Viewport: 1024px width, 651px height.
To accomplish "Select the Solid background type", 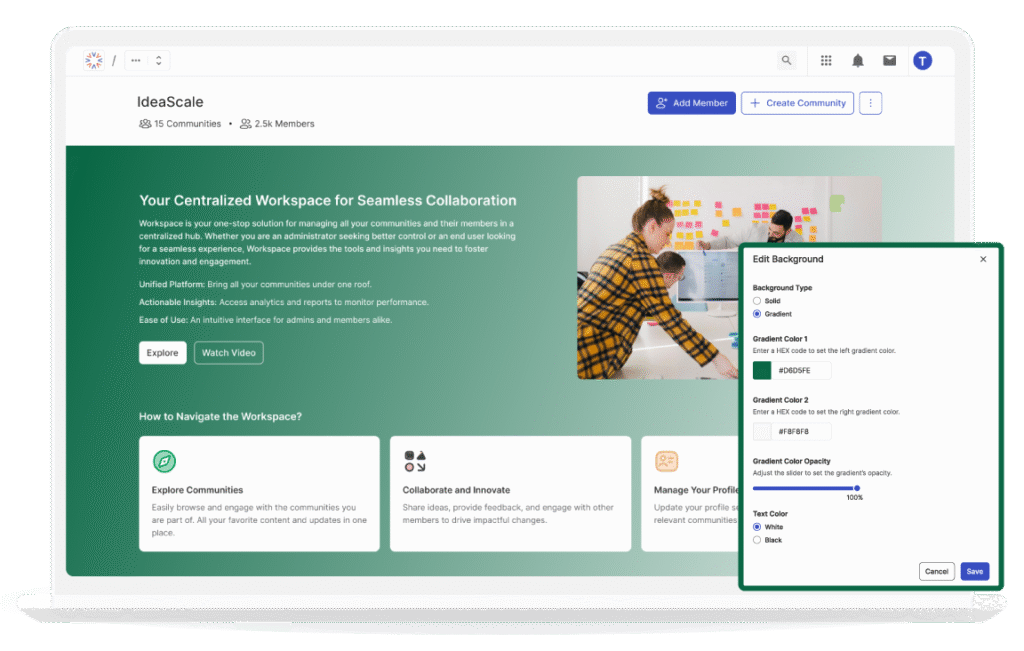I will 758,300.
